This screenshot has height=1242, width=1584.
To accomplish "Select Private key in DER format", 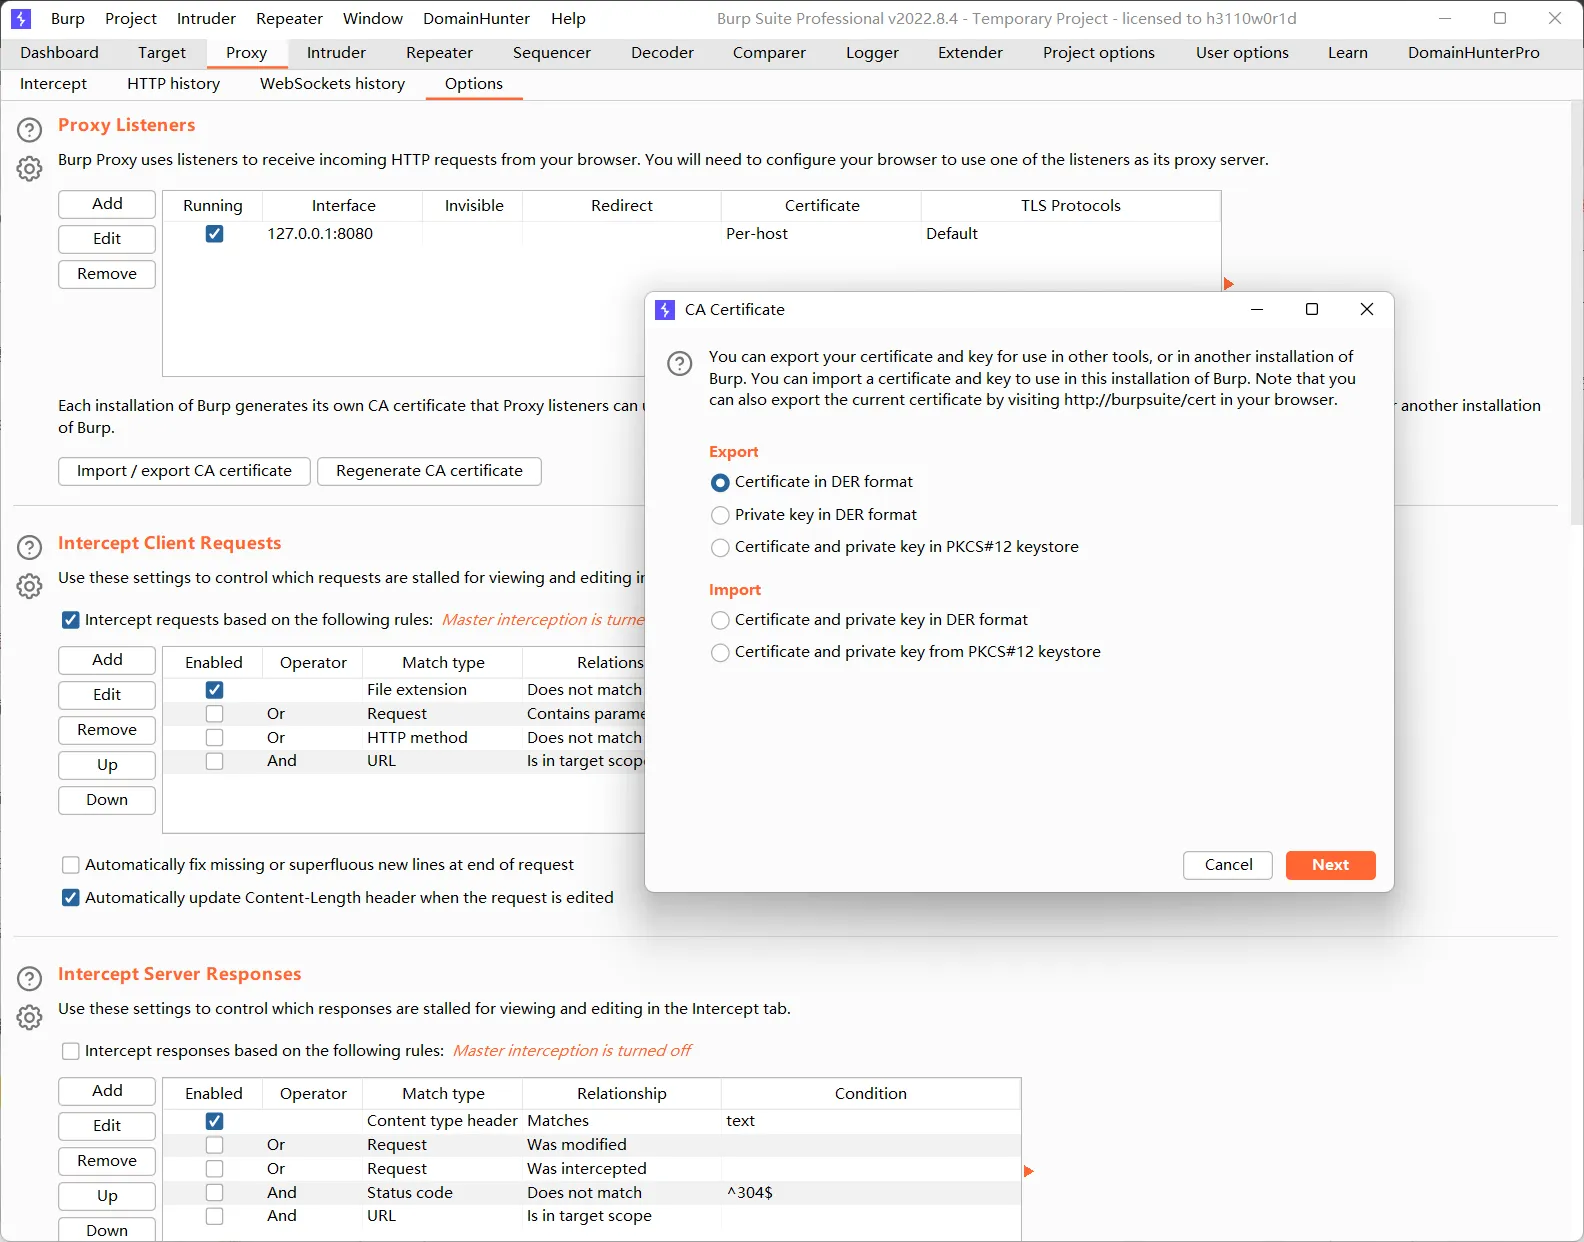I will [720, 515].
